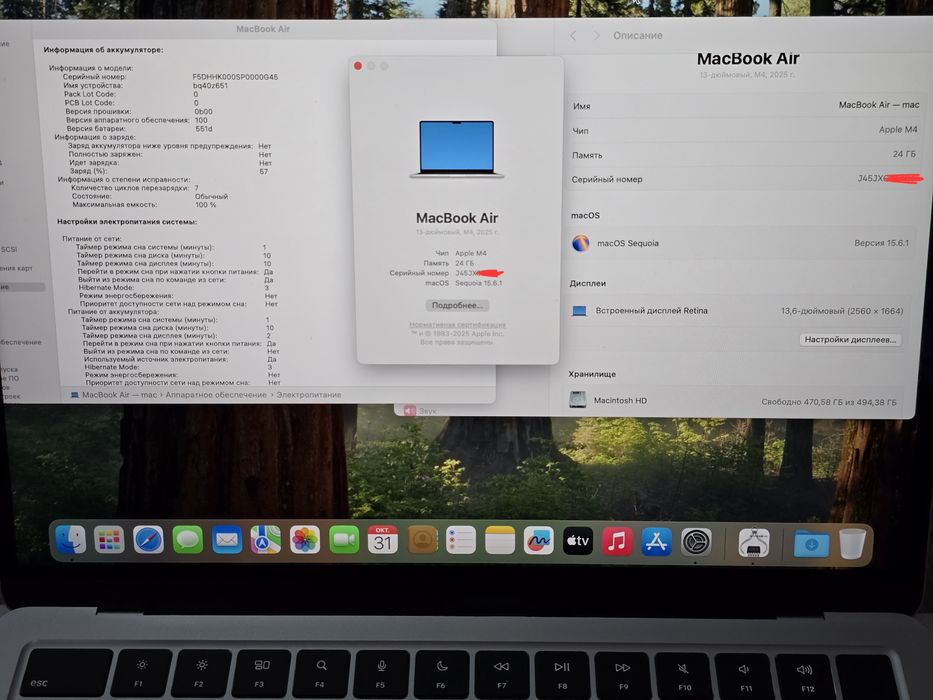Screen dimensions: 933x700
Task: Select SCSI item in System Information sidebar
Action: pyautogui.click(x=9, y=249)
